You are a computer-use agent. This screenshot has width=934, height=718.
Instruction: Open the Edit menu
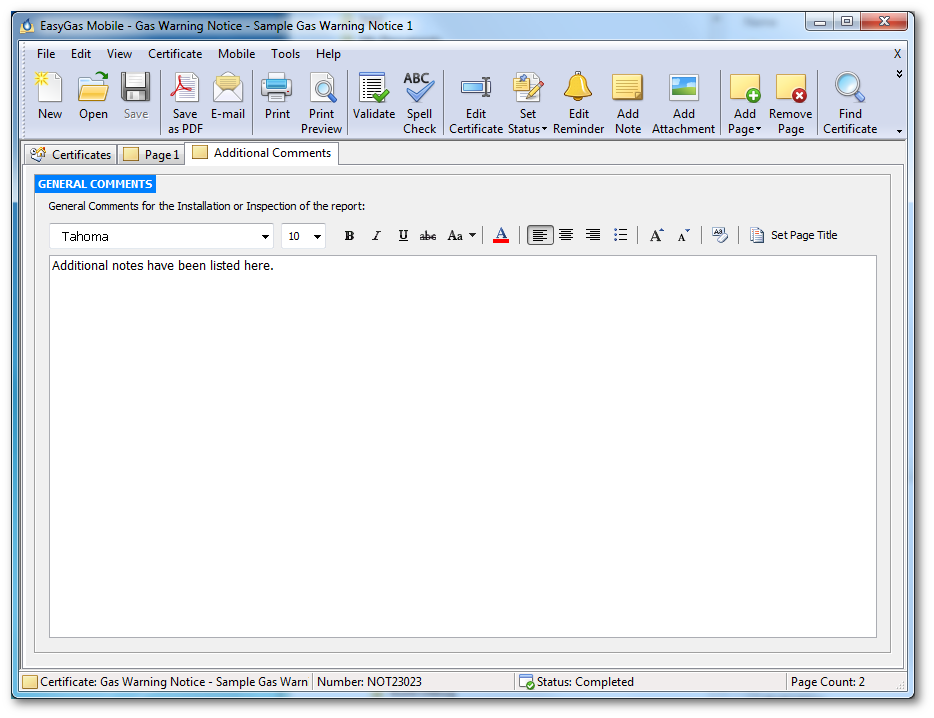point(80,54)
